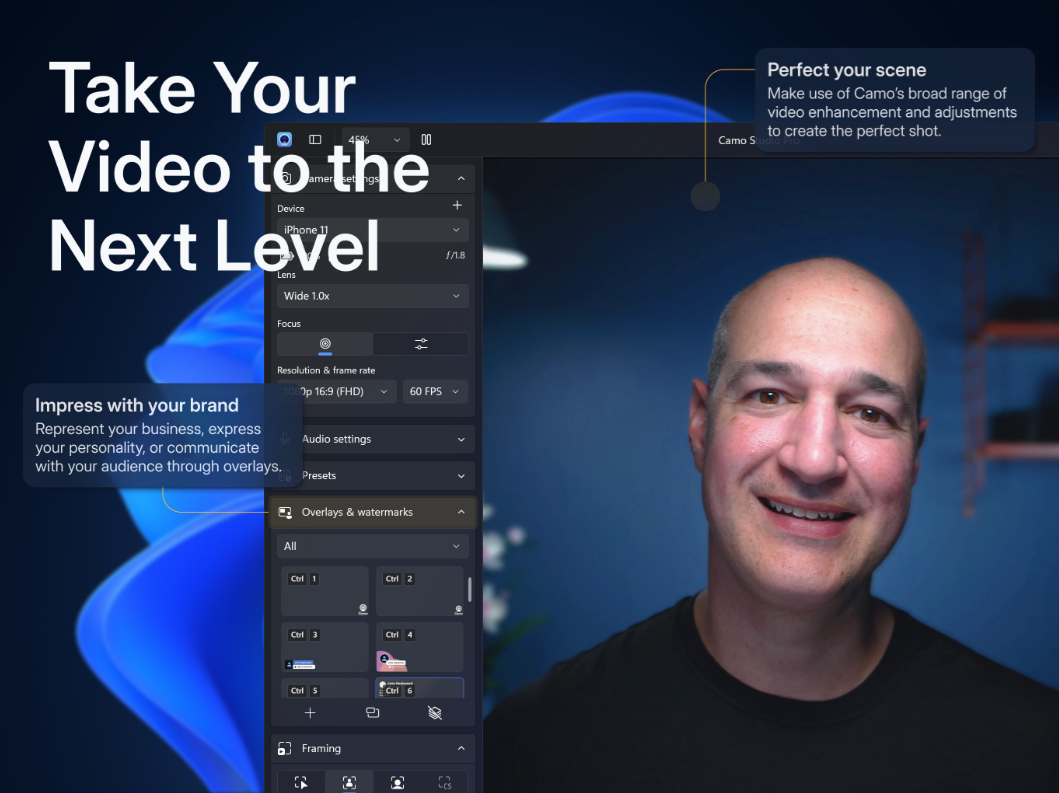Image resolution: width=1059 pixels, height=793 pixels.
Task: Select the Ctrl 4 overlay thumbnail
Action: [419, 647]
